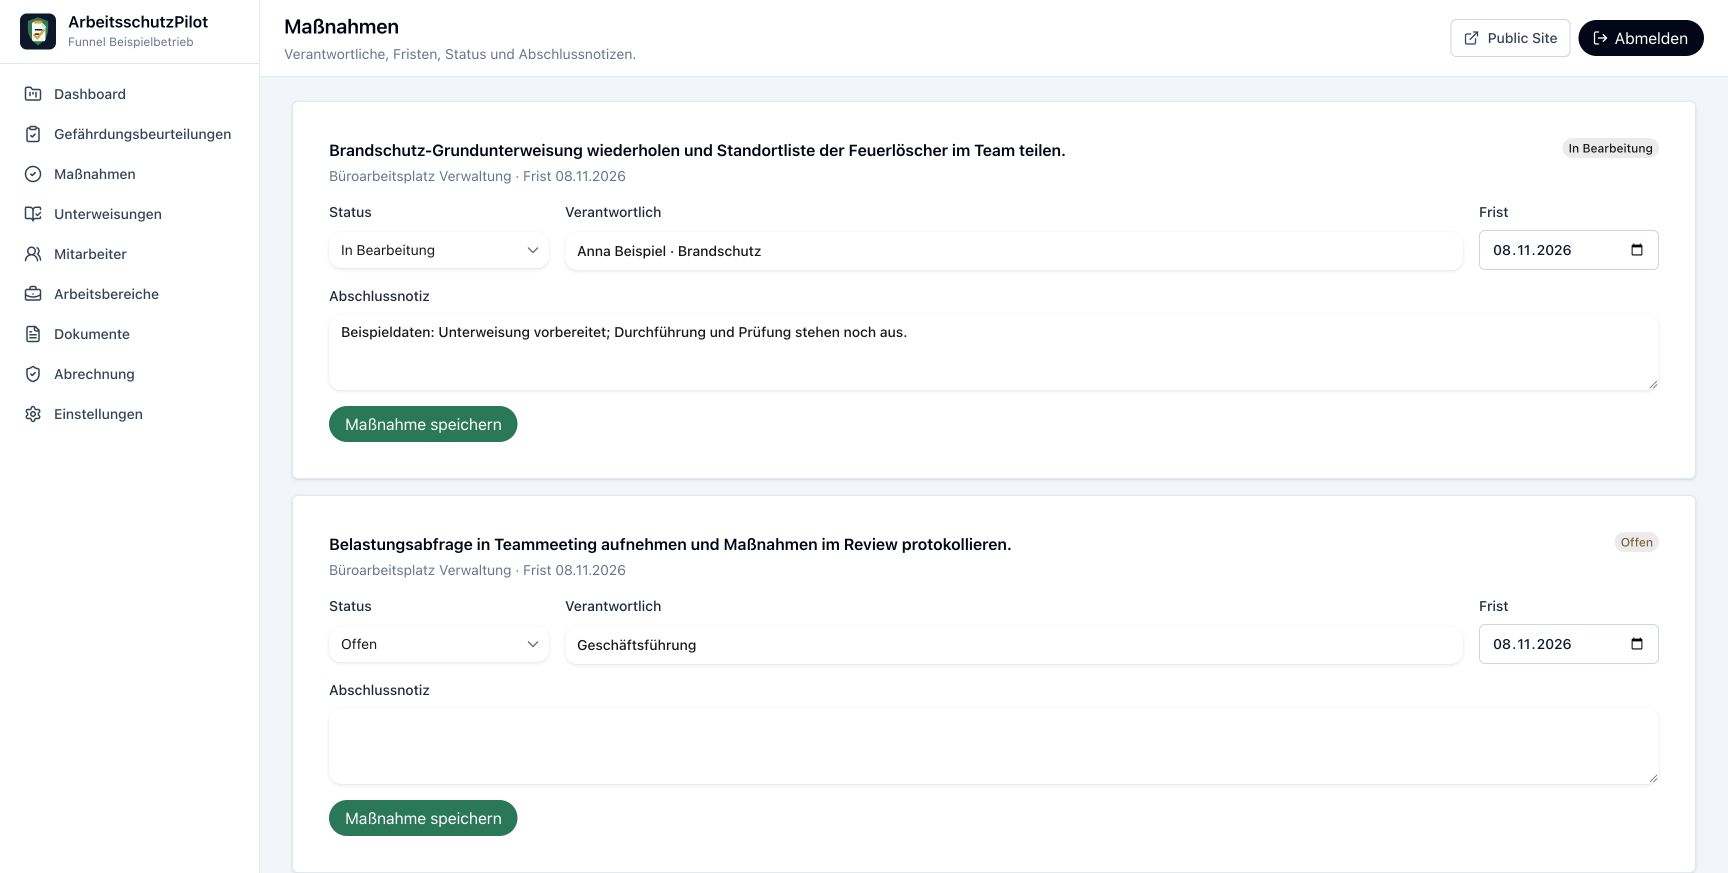Open Dashboard via its sidebar icon
The image size is (1728, 873).
point(33,94)
